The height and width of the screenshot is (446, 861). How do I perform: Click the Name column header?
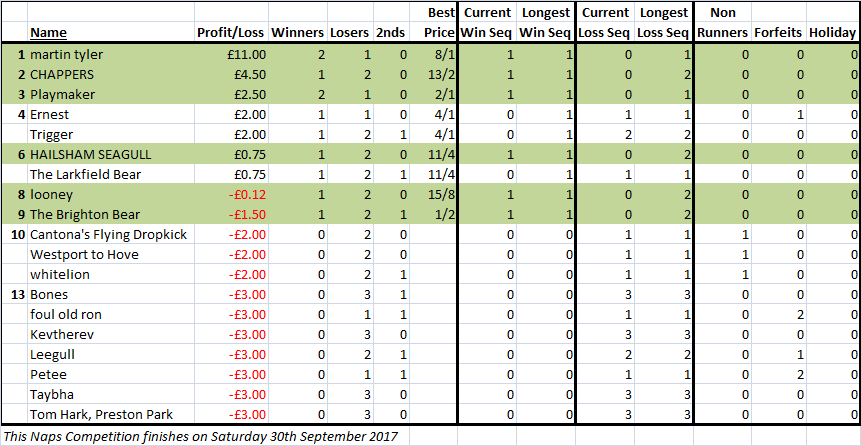pos(48,33)
